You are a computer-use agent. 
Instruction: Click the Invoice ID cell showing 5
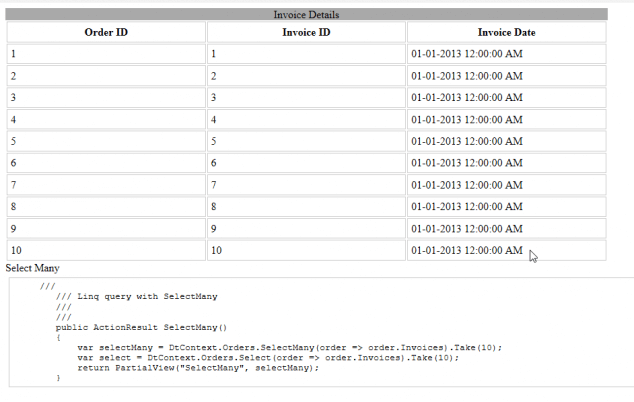(x=306, y=141)
